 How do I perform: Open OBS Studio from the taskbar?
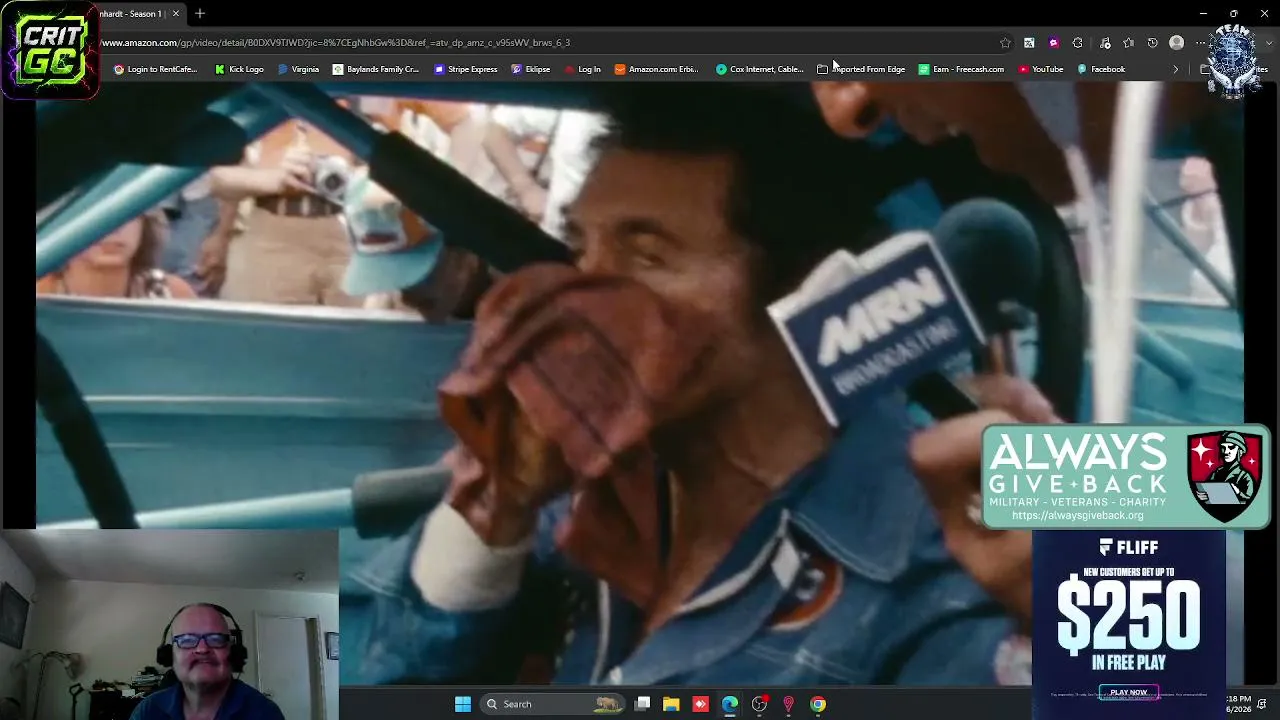tap(760, 704)
